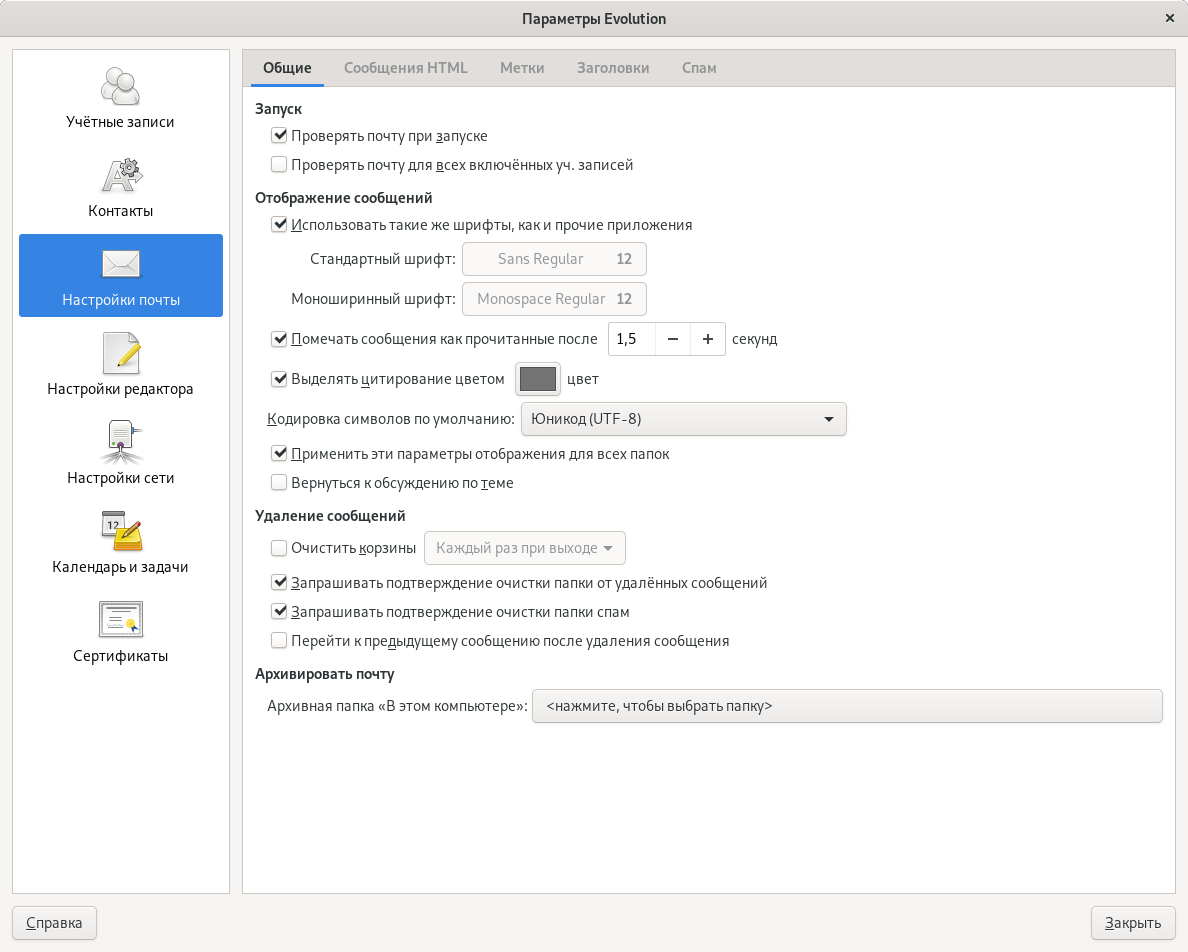The image size is (1188, 952).
Task: Click the Настройки почты envelope icon
Action: (120, 264)
